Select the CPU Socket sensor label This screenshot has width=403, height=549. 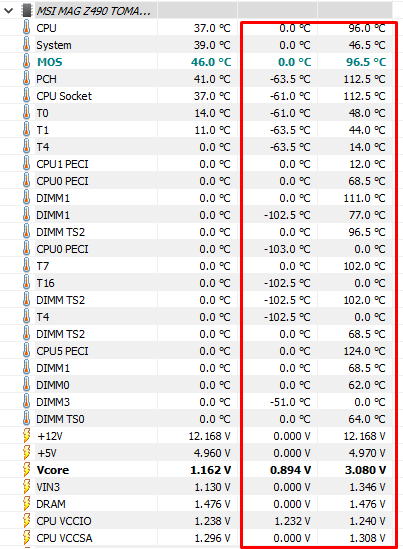point(64,96)
